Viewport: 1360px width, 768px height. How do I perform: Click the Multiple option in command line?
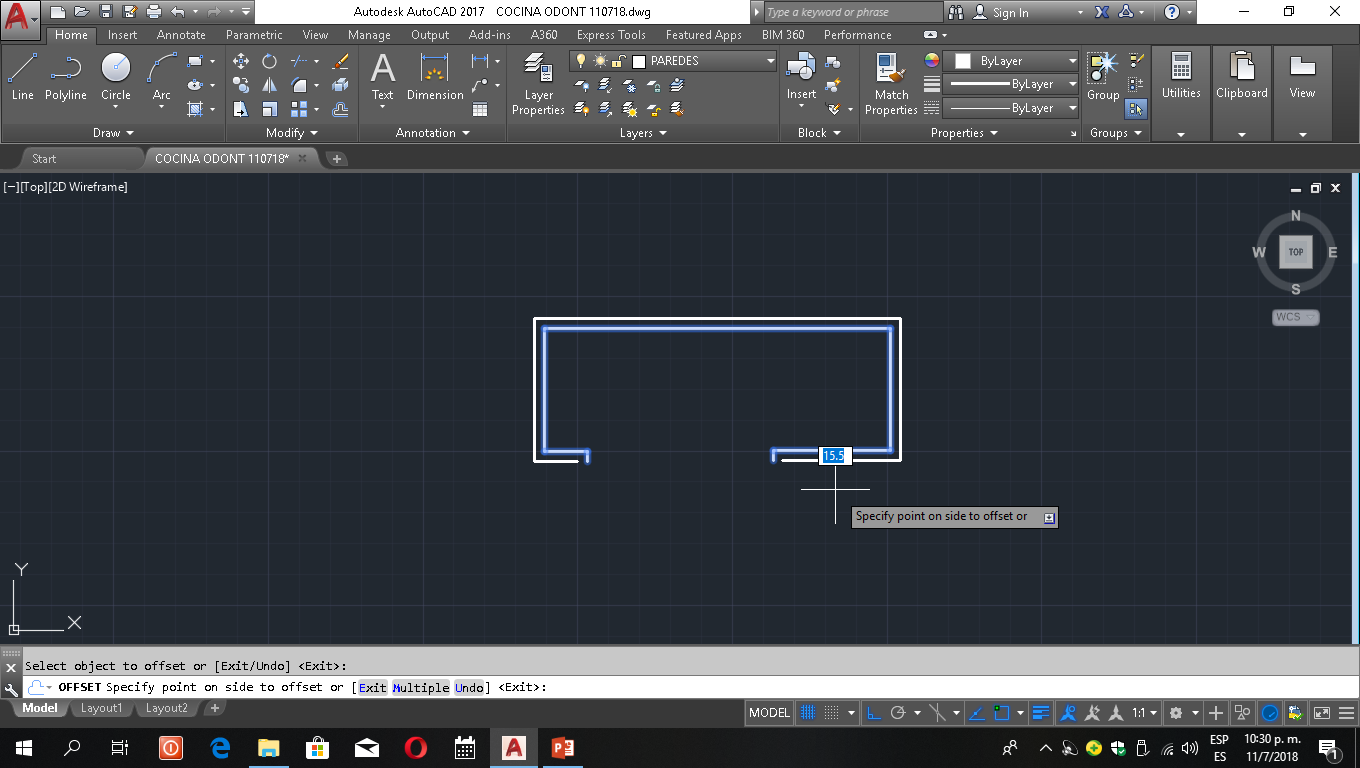tap(421, 687)
